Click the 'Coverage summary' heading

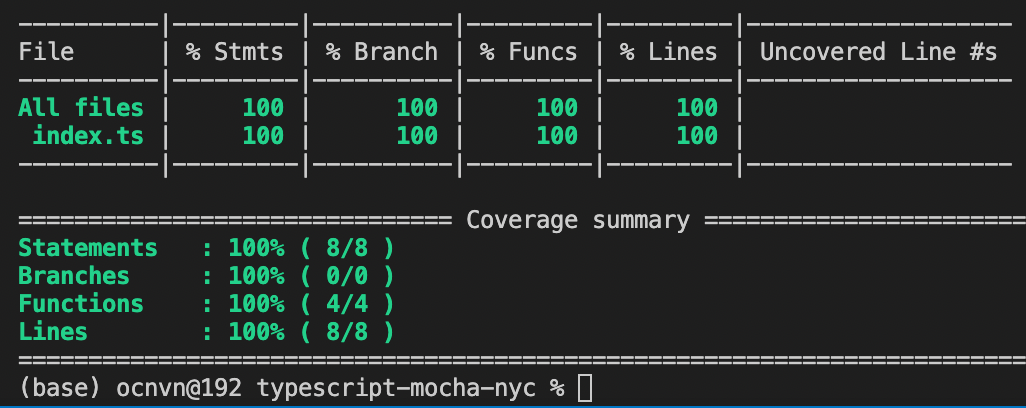[578, 220]
